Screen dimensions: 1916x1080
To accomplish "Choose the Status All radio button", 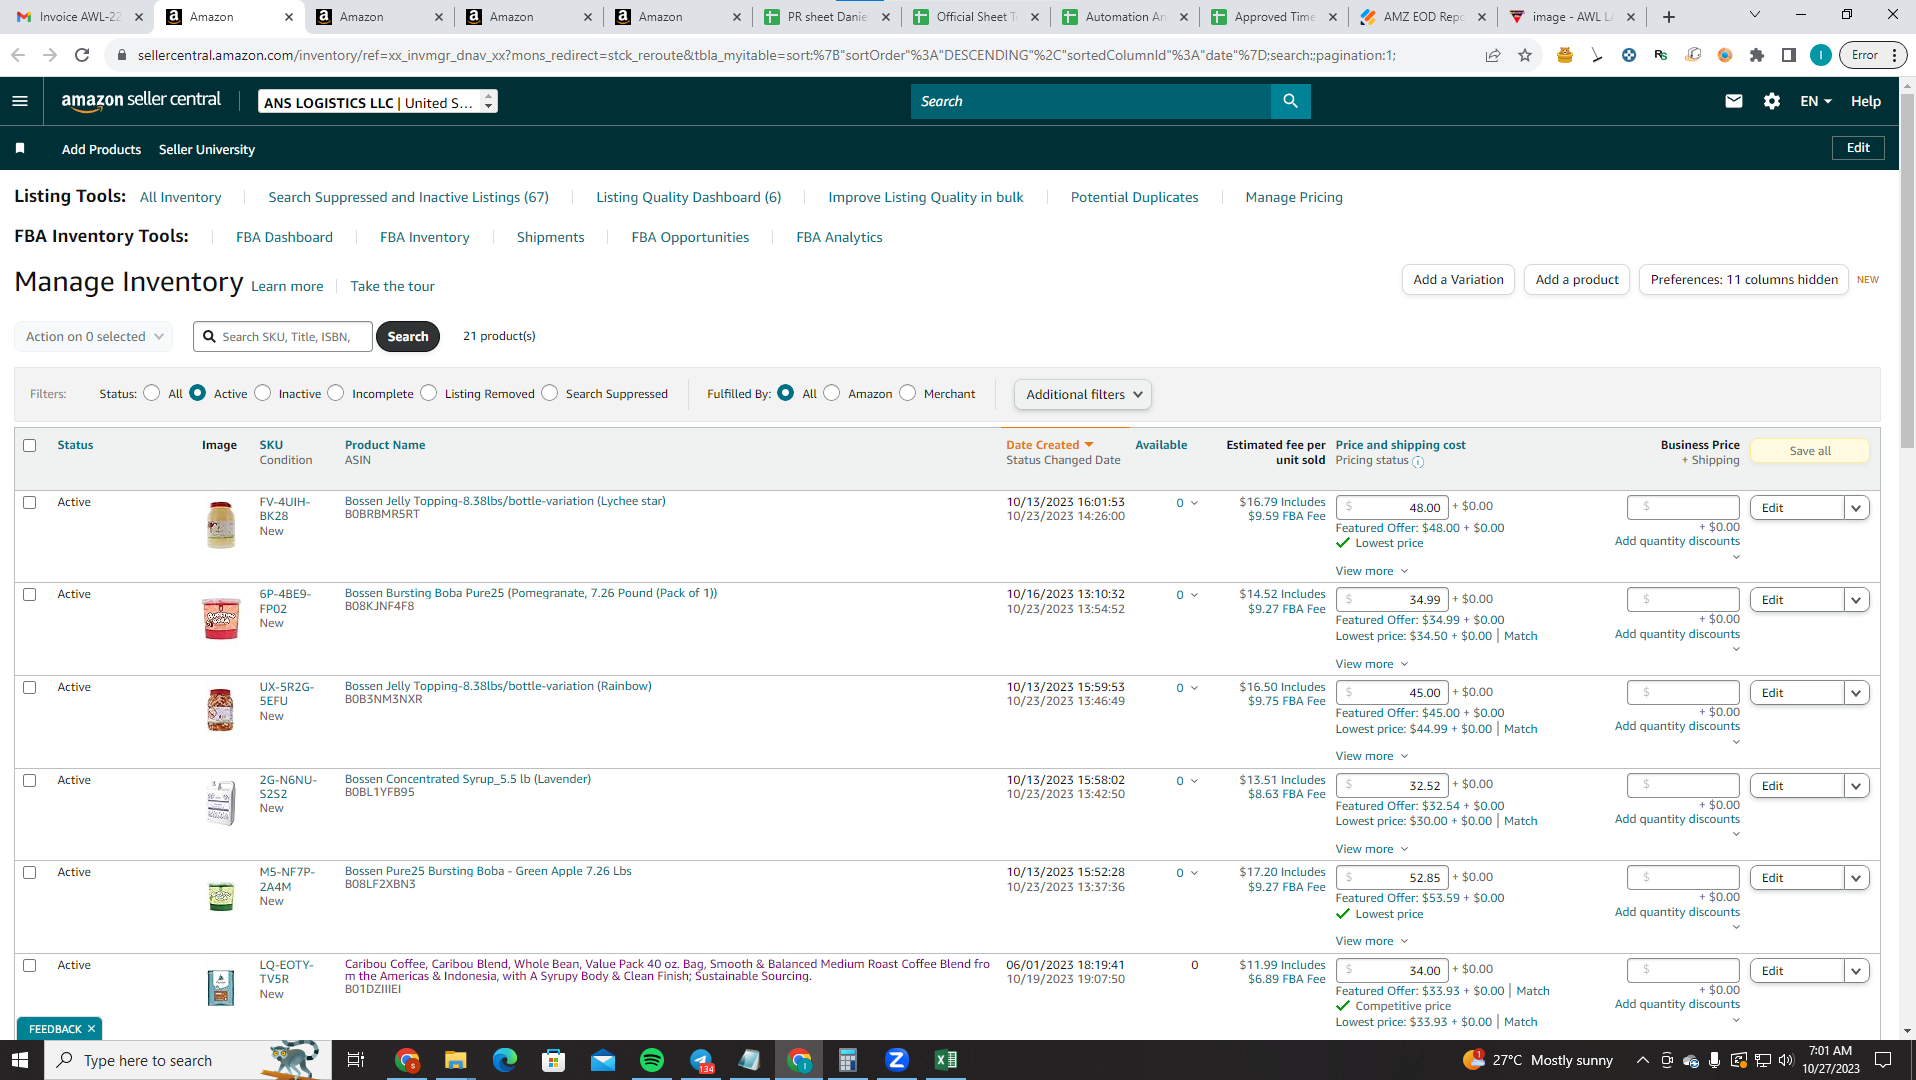I will click(x=152, y=393).
